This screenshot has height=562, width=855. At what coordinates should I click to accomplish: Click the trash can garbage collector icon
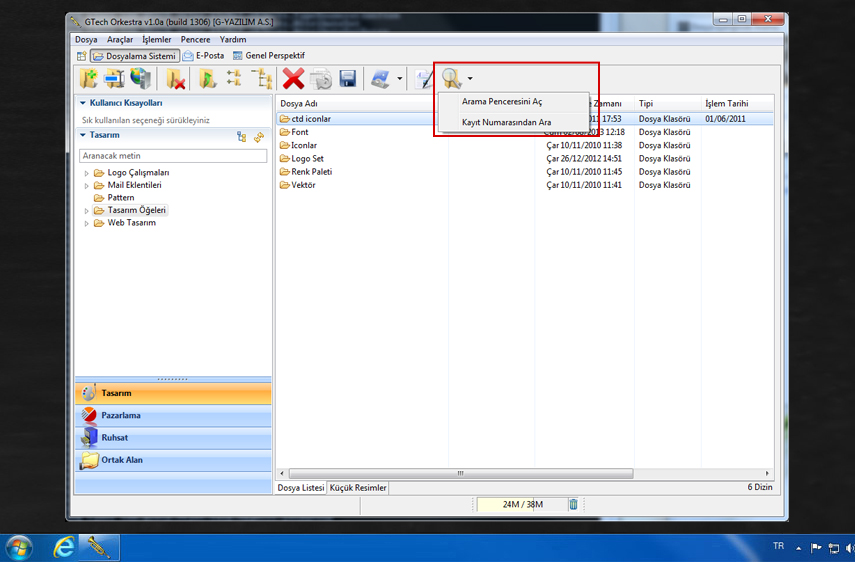[x=573, y=504]
